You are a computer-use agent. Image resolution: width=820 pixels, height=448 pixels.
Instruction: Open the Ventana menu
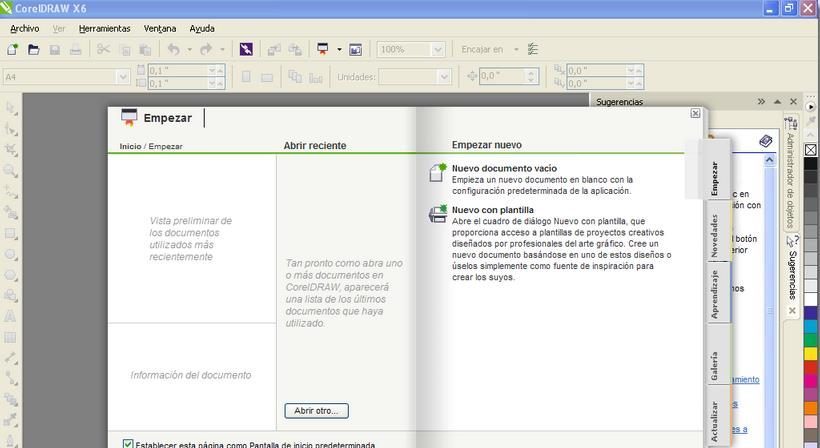[160, 29]
